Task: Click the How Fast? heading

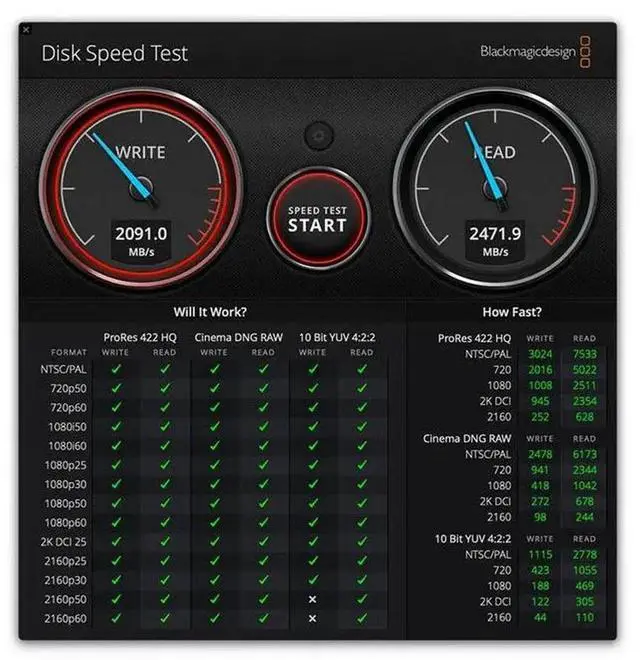Action: [512, 312]
